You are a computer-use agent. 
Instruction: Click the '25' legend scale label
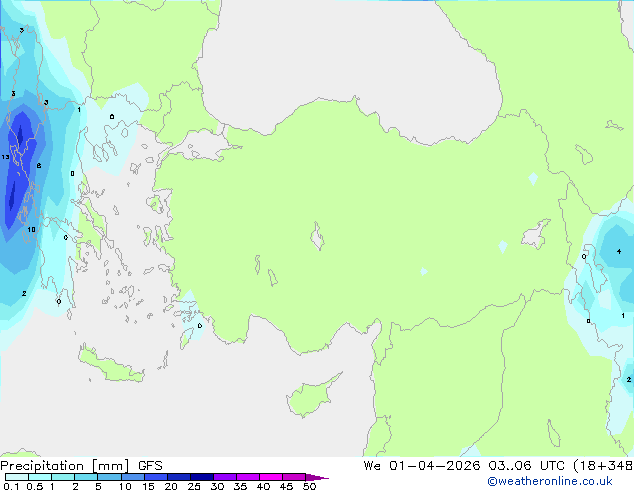194,486
